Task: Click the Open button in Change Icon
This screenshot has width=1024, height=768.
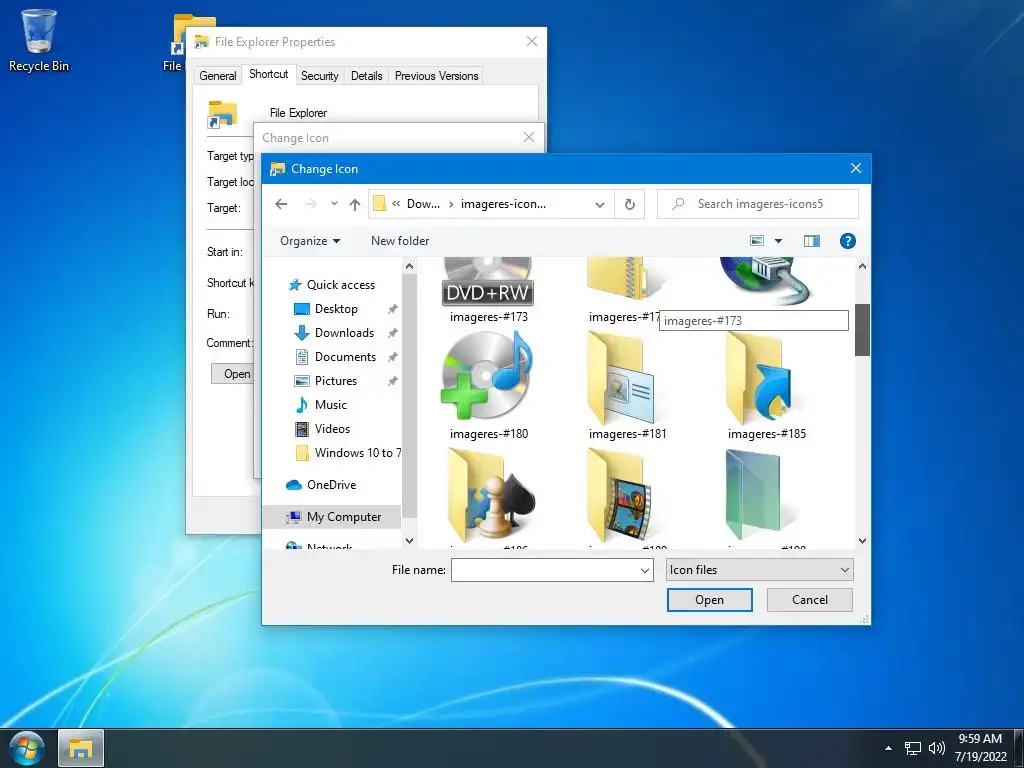Action: [x=709, y=600]
